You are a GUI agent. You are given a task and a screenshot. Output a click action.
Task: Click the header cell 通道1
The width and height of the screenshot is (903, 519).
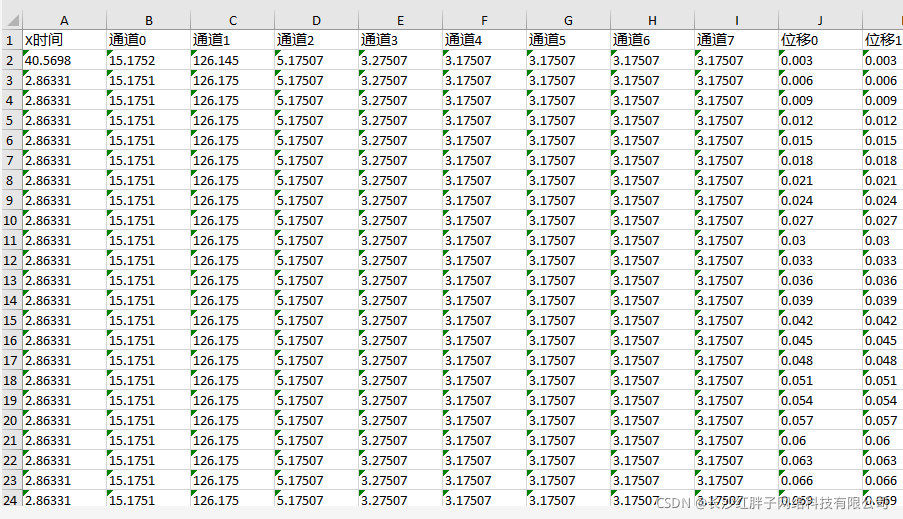point(232,40)
